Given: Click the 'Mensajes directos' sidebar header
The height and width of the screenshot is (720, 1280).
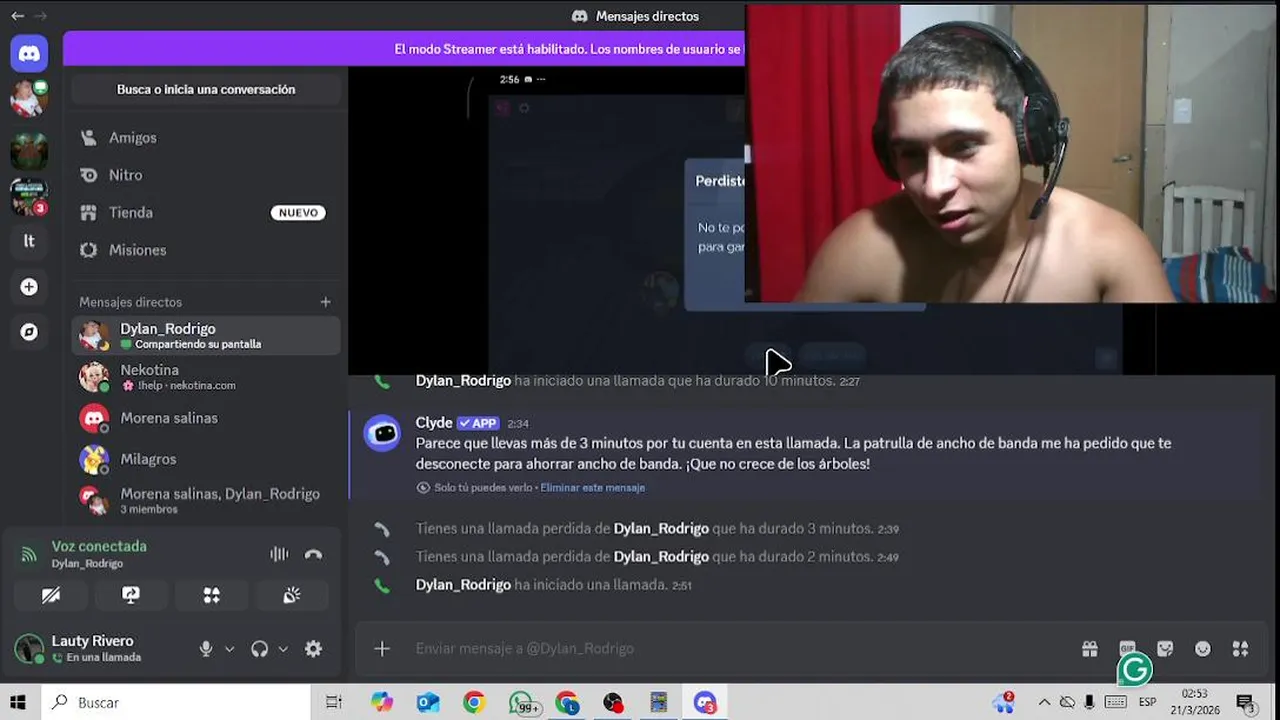Looking at the screenshot, I should (x=131, y=302).
